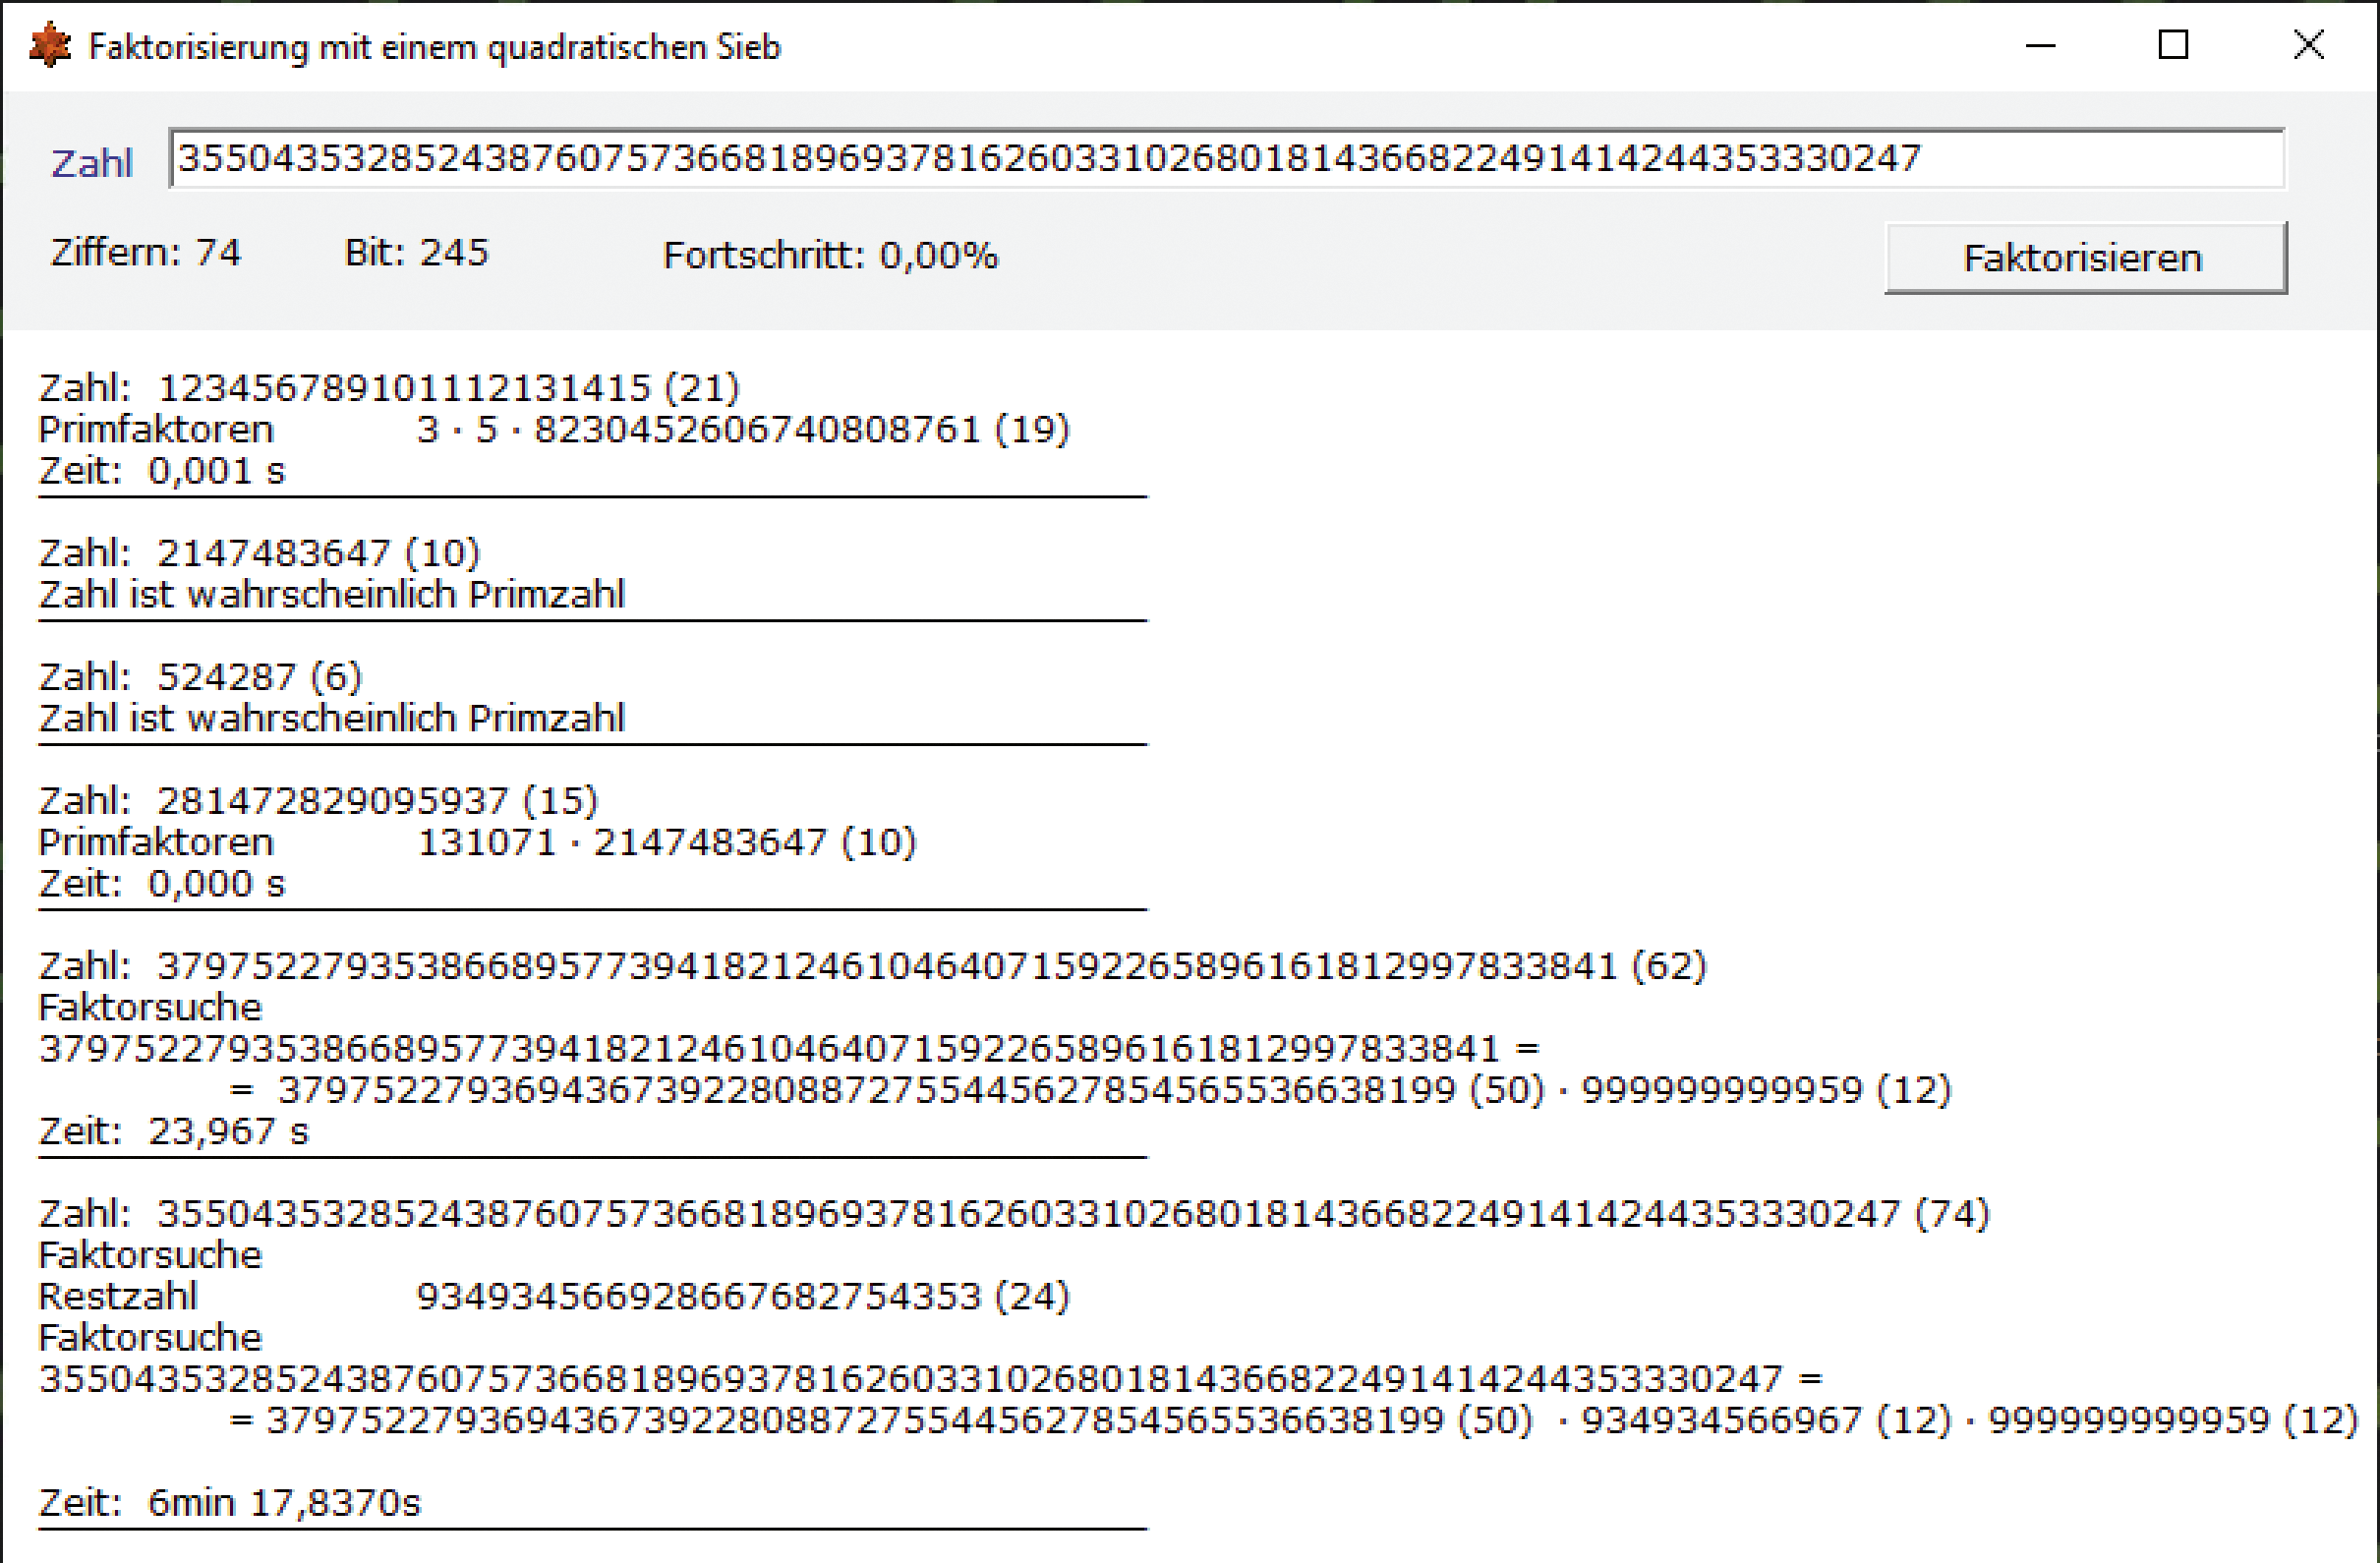Click the 'Bit: 245' indicator
This screenshot has width=2380, height=1563.
pyautogui.click(x=416, y=253)
